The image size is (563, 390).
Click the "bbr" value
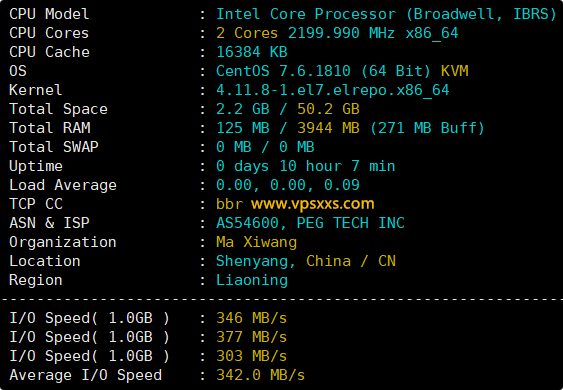(x=229, y=204)
